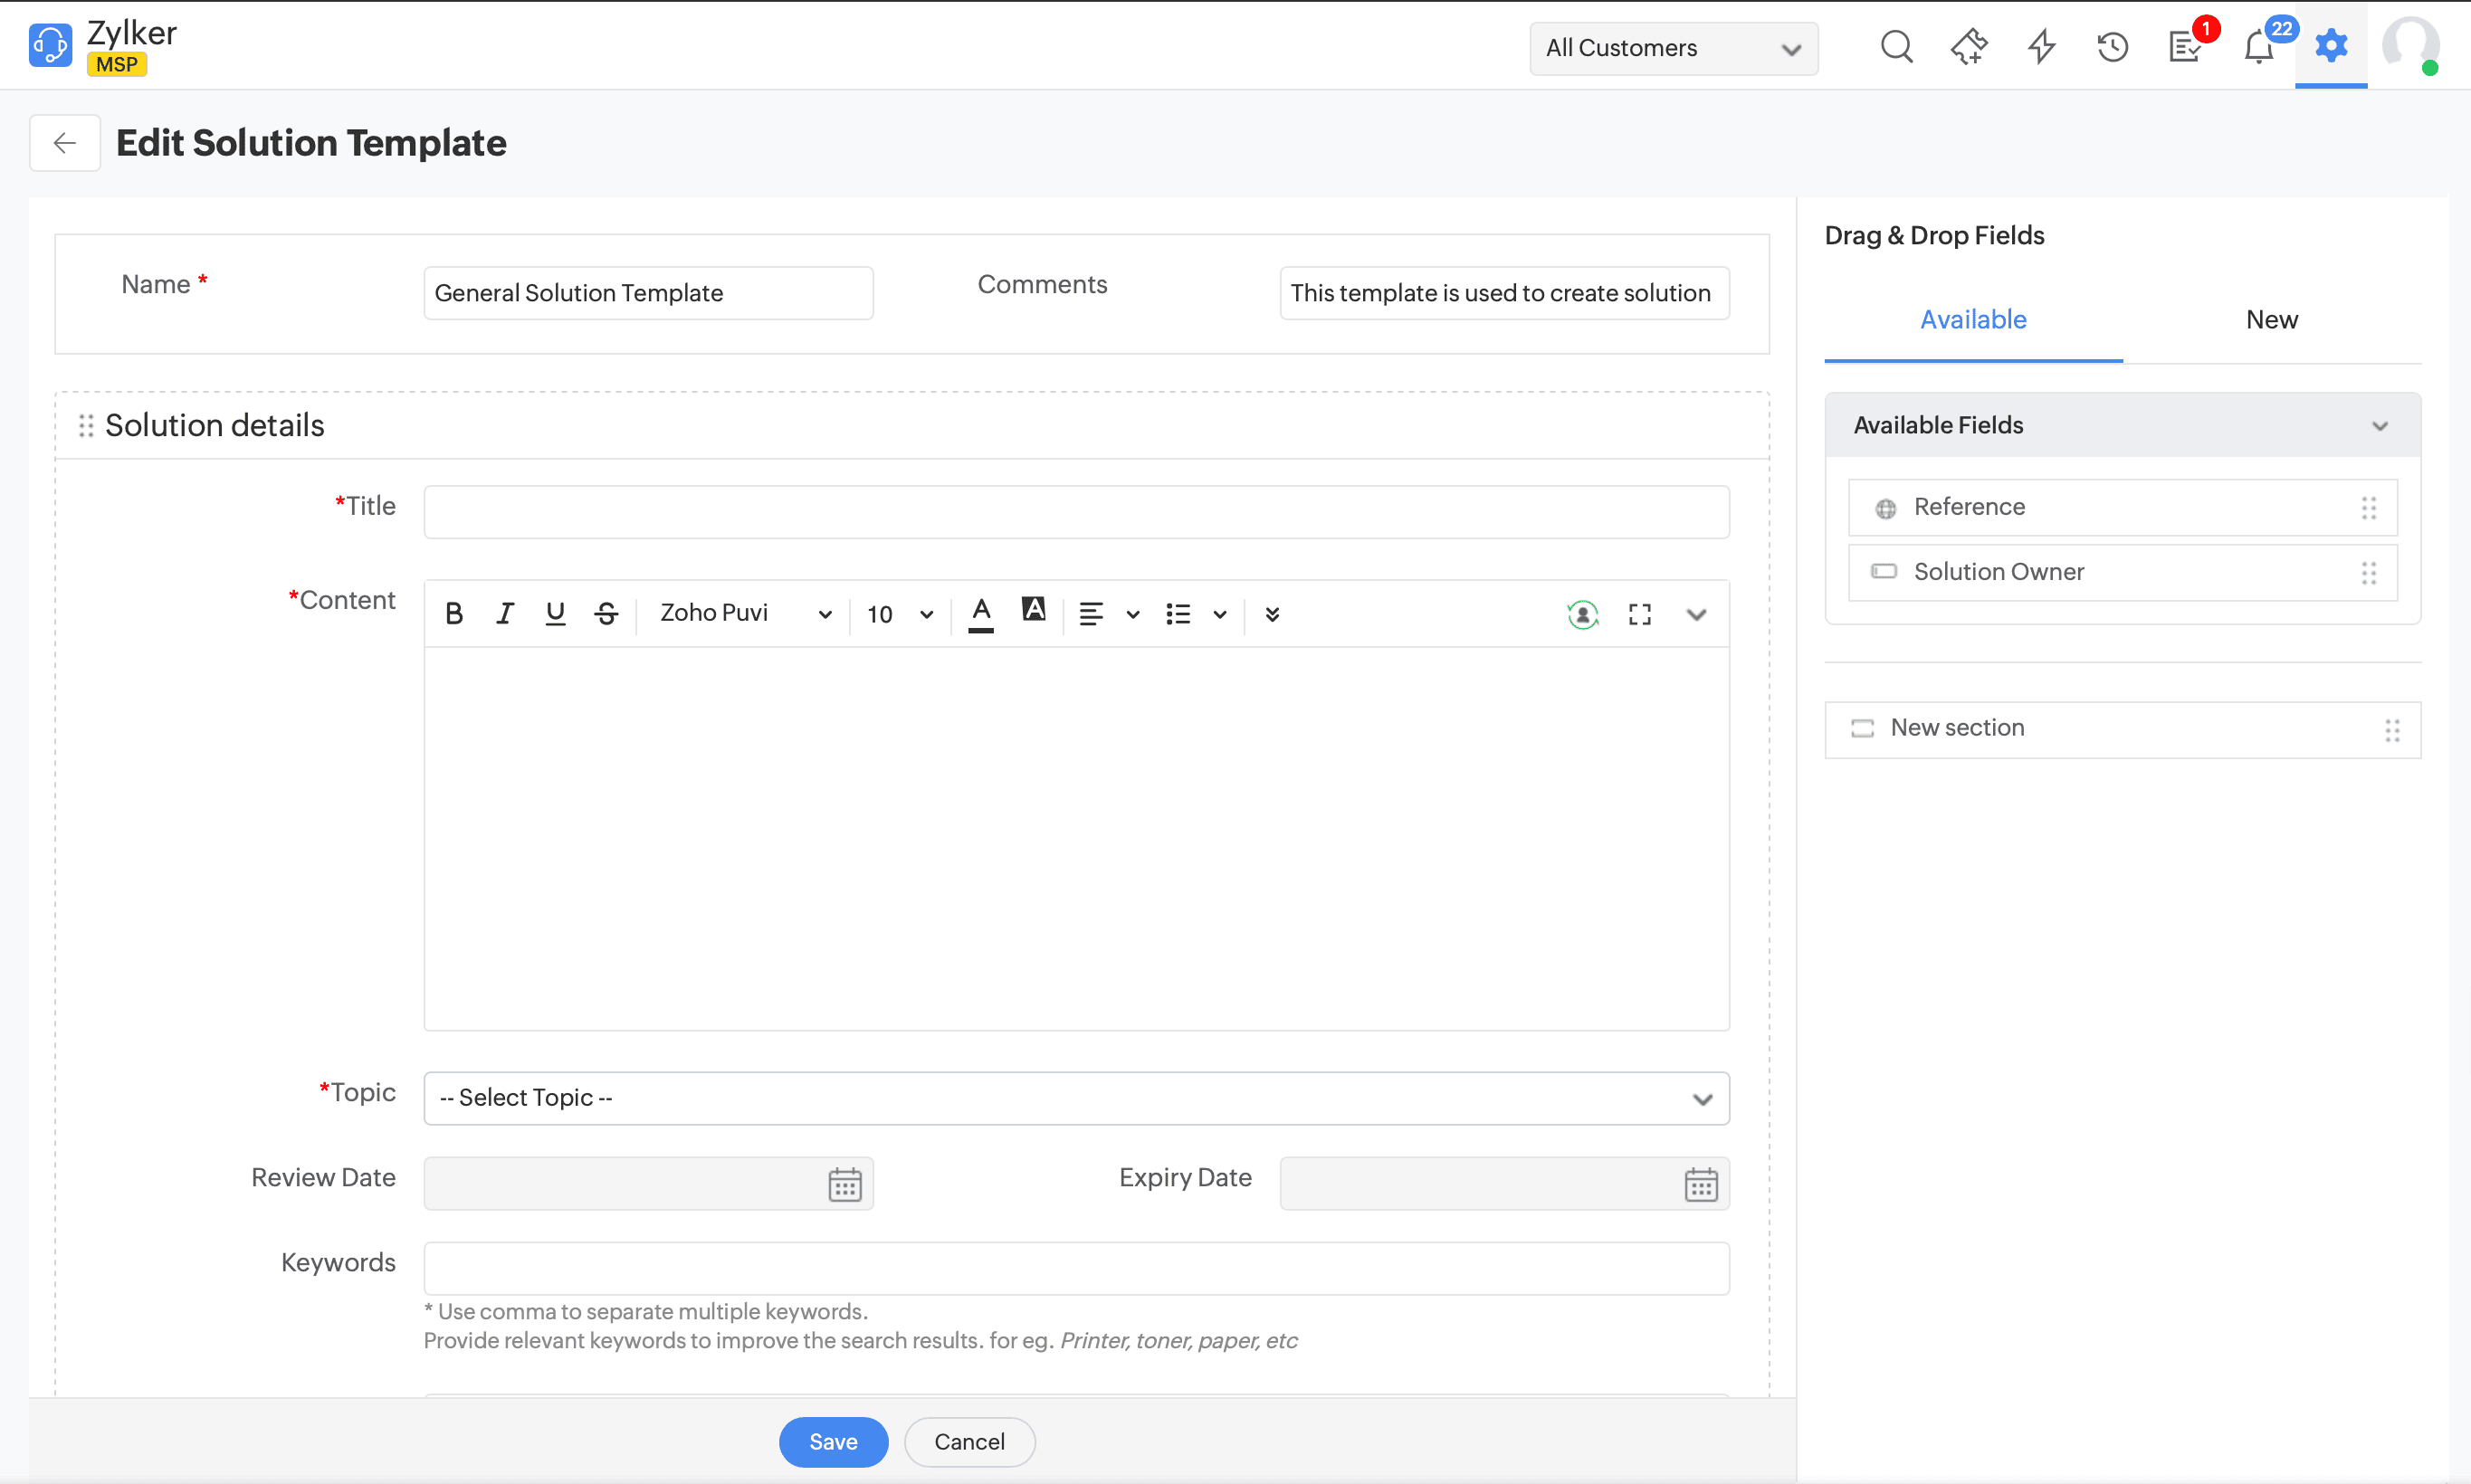Viewport: 2471px width, 1484px height.
Task: Grab the Solution Owner drag handle
Action: [x=2368, y=573]
